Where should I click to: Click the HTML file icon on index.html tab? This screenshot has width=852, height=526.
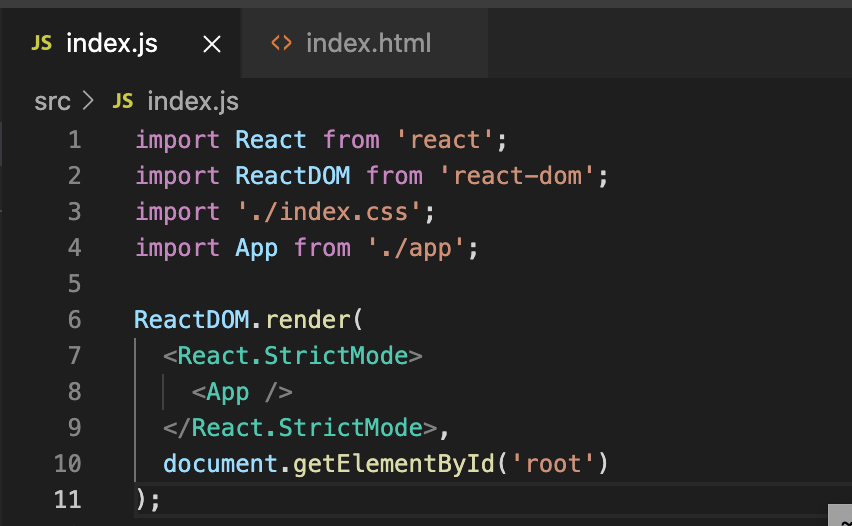tap(281, 43)
